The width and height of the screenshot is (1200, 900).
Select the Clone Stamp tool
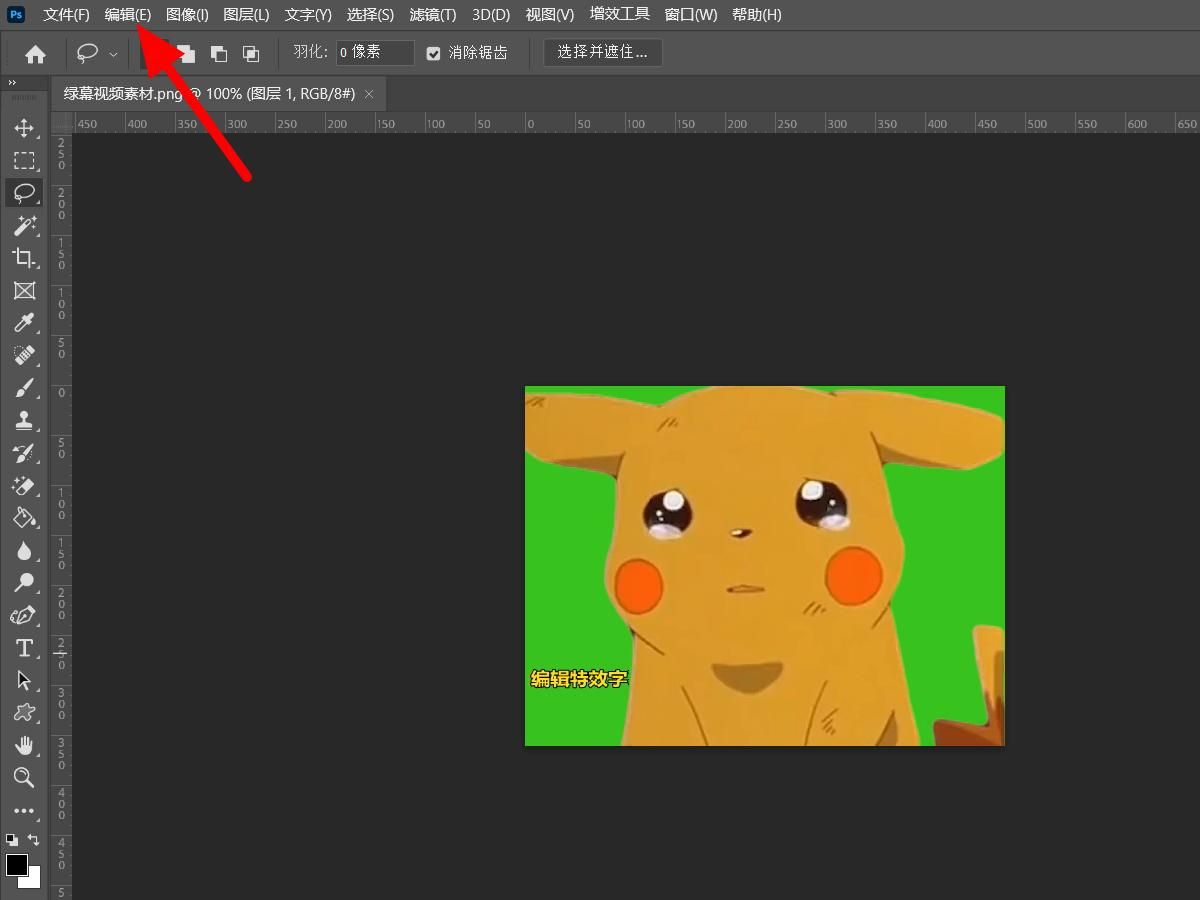point(25,420)
